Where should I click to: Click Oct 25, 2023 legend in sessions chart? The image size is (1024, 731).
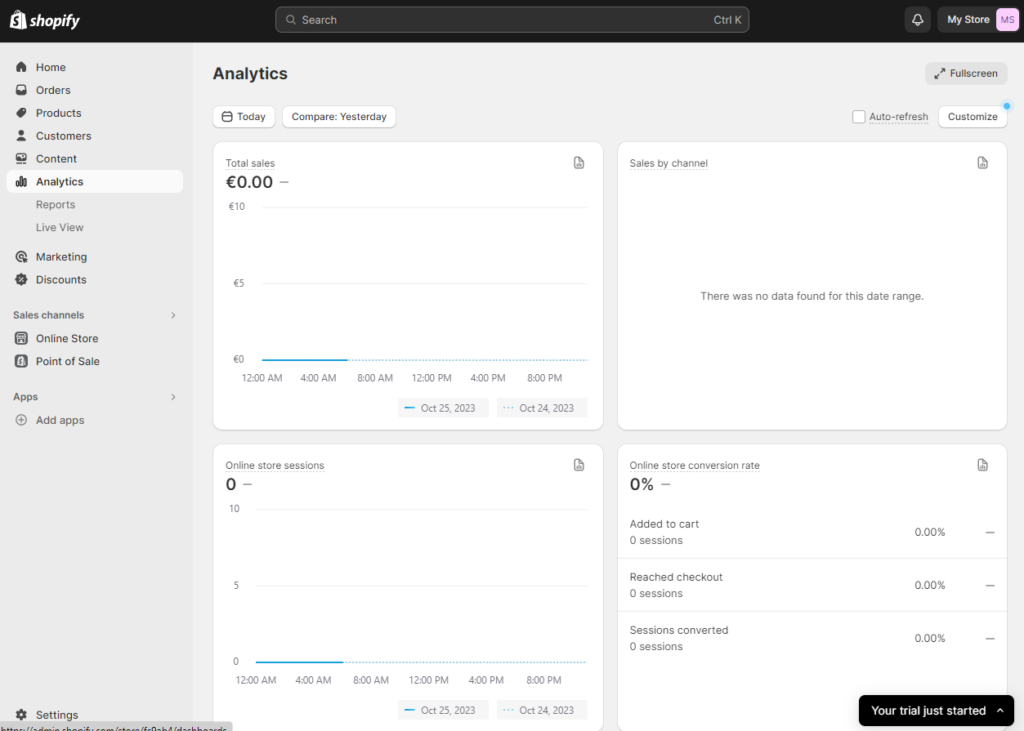point(443,710)
